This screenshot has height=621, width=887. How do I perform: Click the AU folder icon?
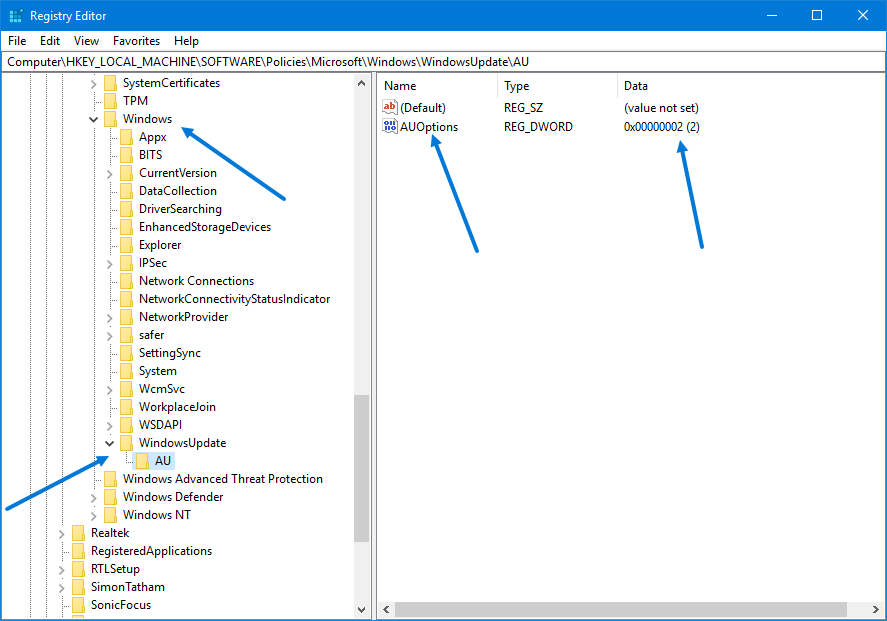coord(142,461)
